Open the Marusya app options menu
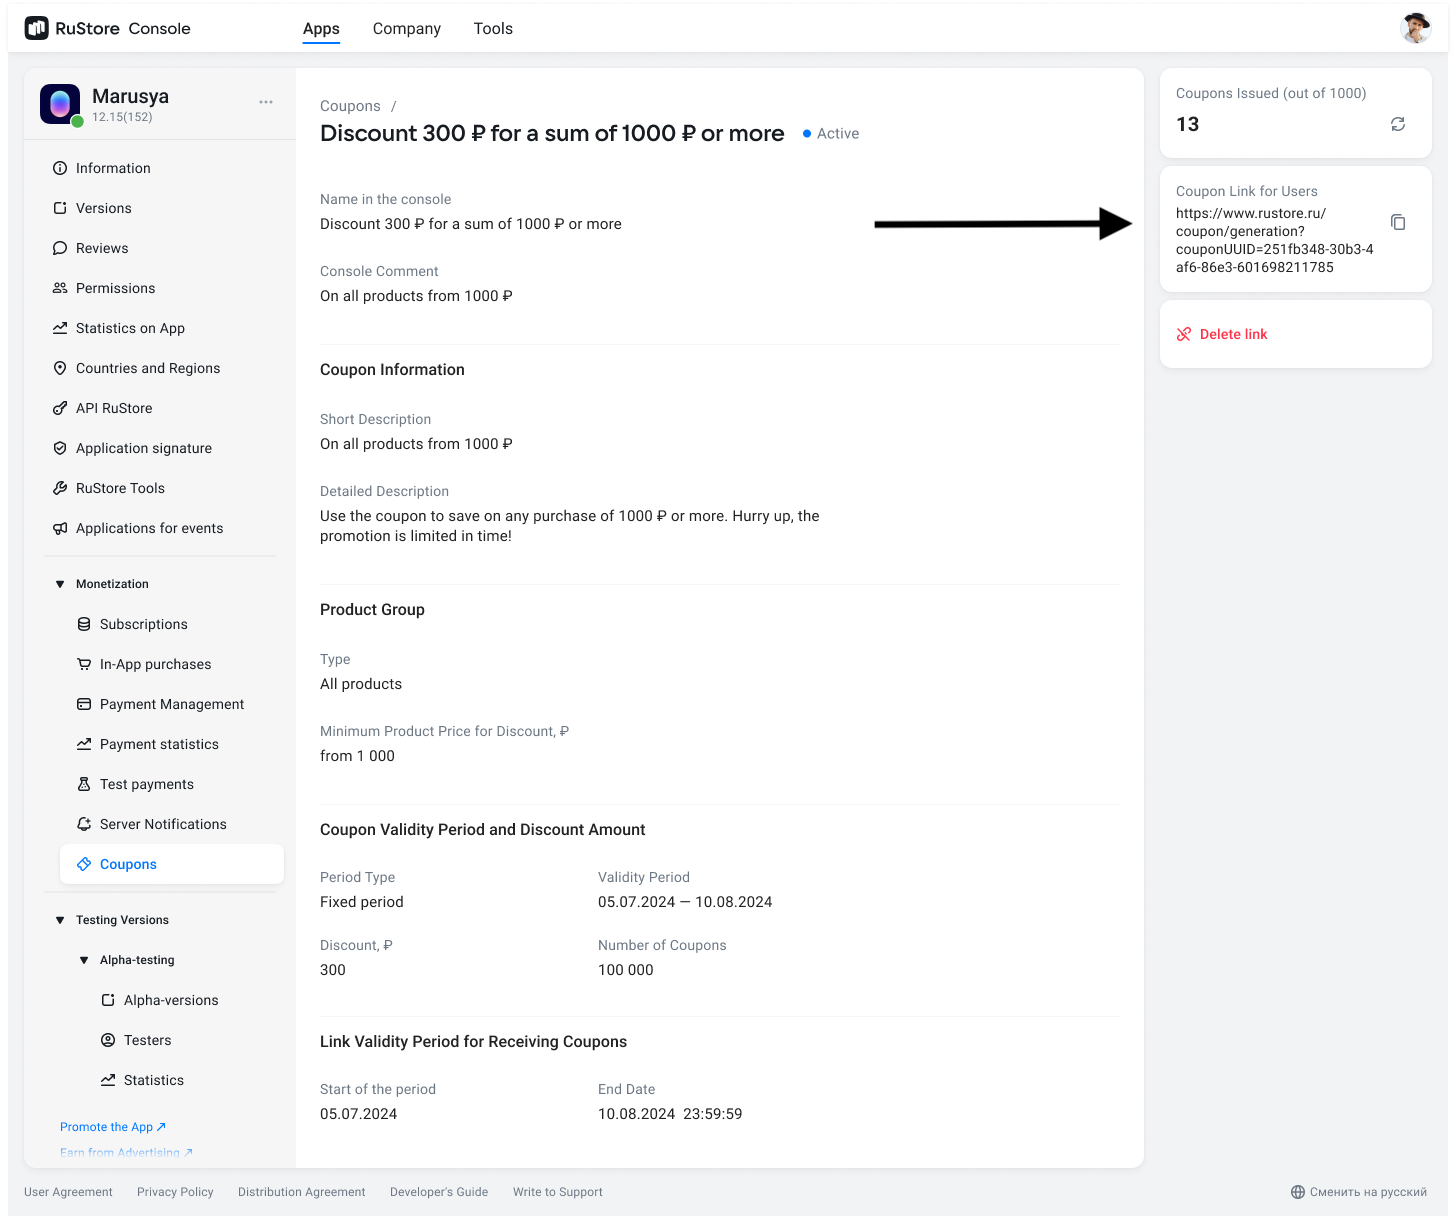 click(x=266, y=102)
